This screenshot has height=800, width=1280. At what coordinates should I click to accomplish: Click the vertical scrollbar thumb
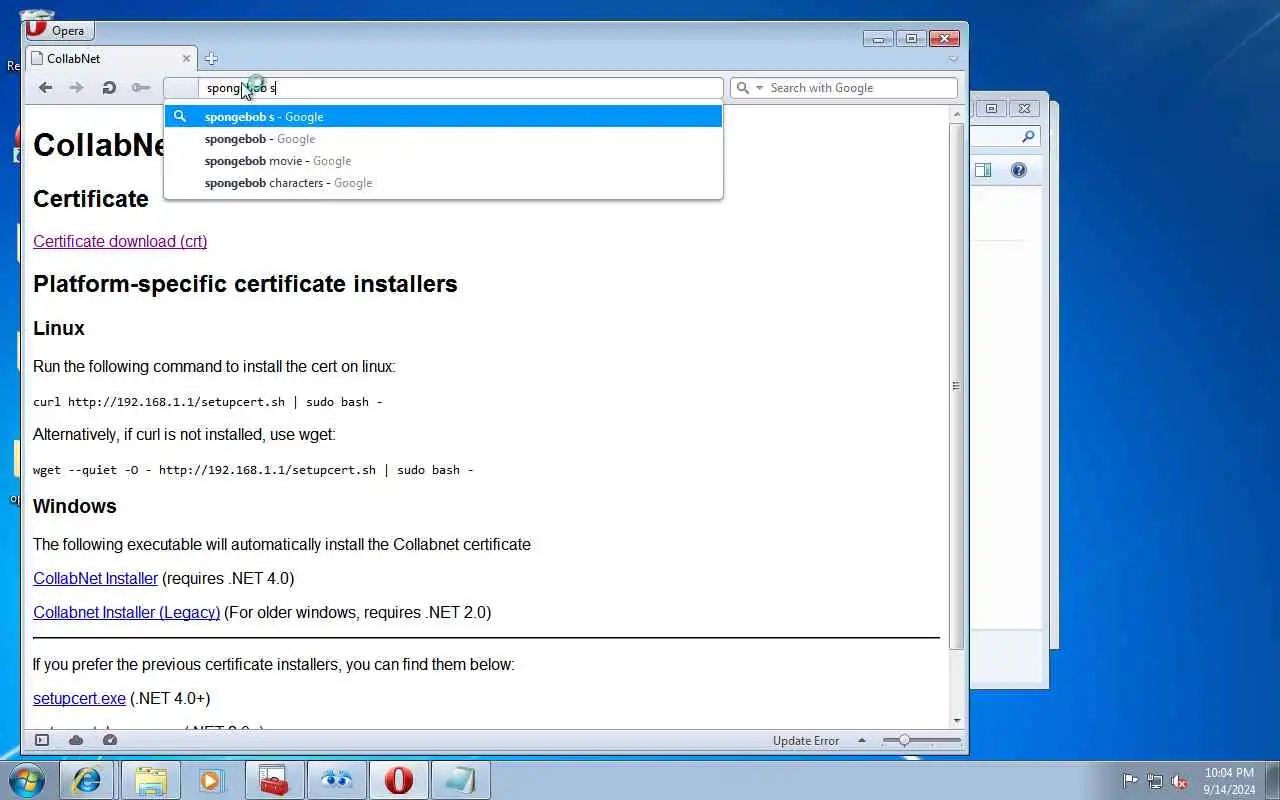(957, 386)
